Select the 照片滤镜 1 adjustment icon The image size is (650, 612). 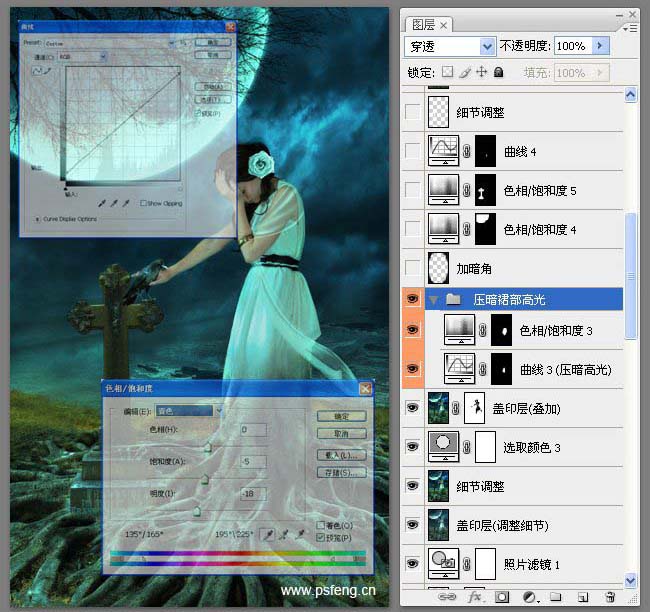[x=444, y=563]
